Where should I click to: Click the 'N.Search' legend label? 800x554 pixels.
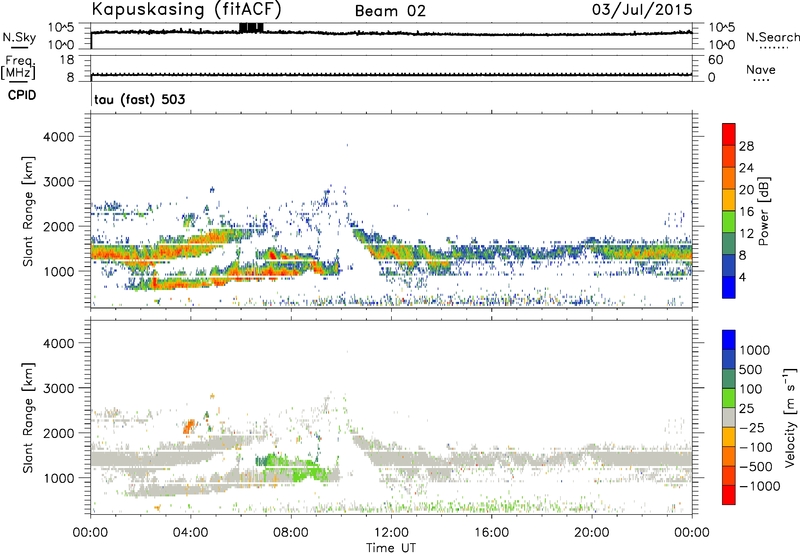[x=772, y=37]
